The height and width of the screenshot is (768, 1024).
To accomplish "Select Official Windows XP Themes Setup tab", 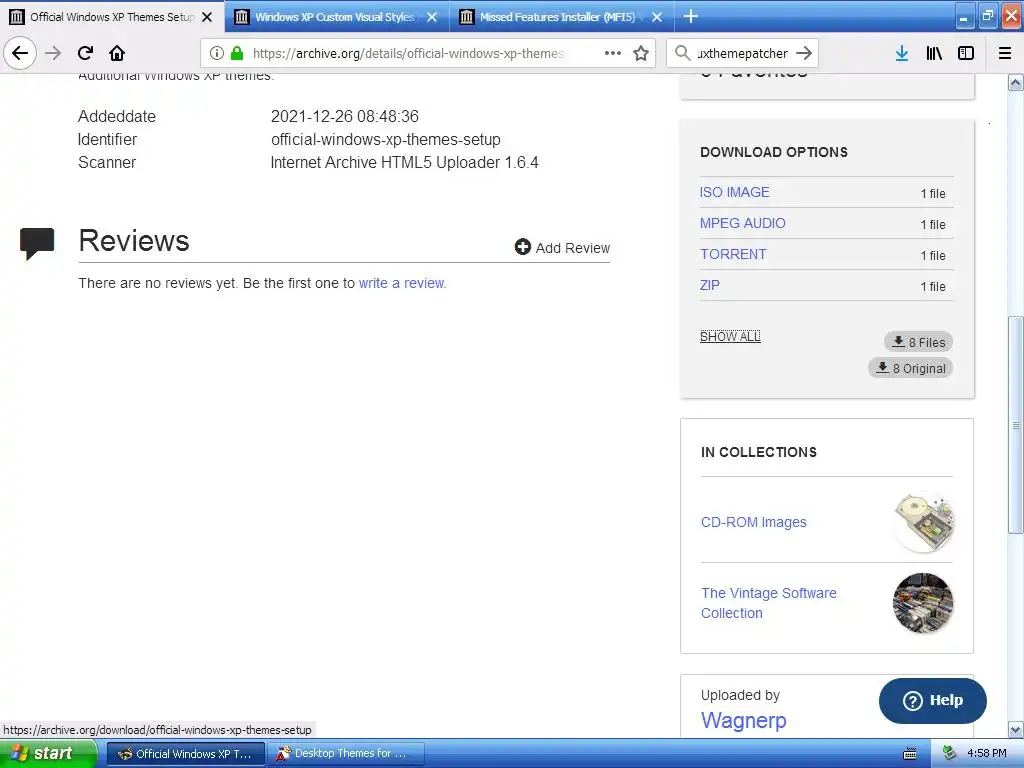I will tap(112, 17).
